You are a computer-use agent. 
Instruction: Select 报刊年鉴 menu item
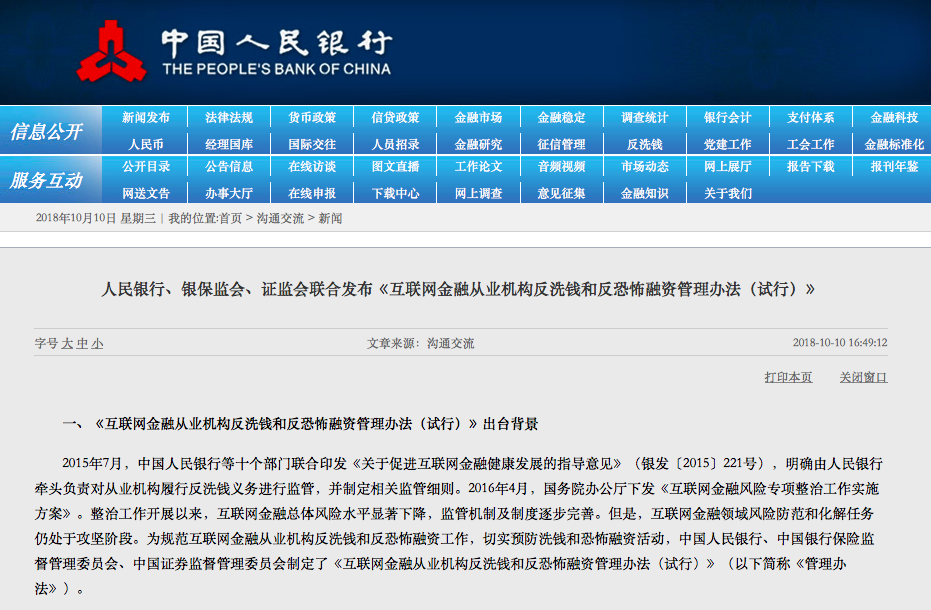point(894,167)
